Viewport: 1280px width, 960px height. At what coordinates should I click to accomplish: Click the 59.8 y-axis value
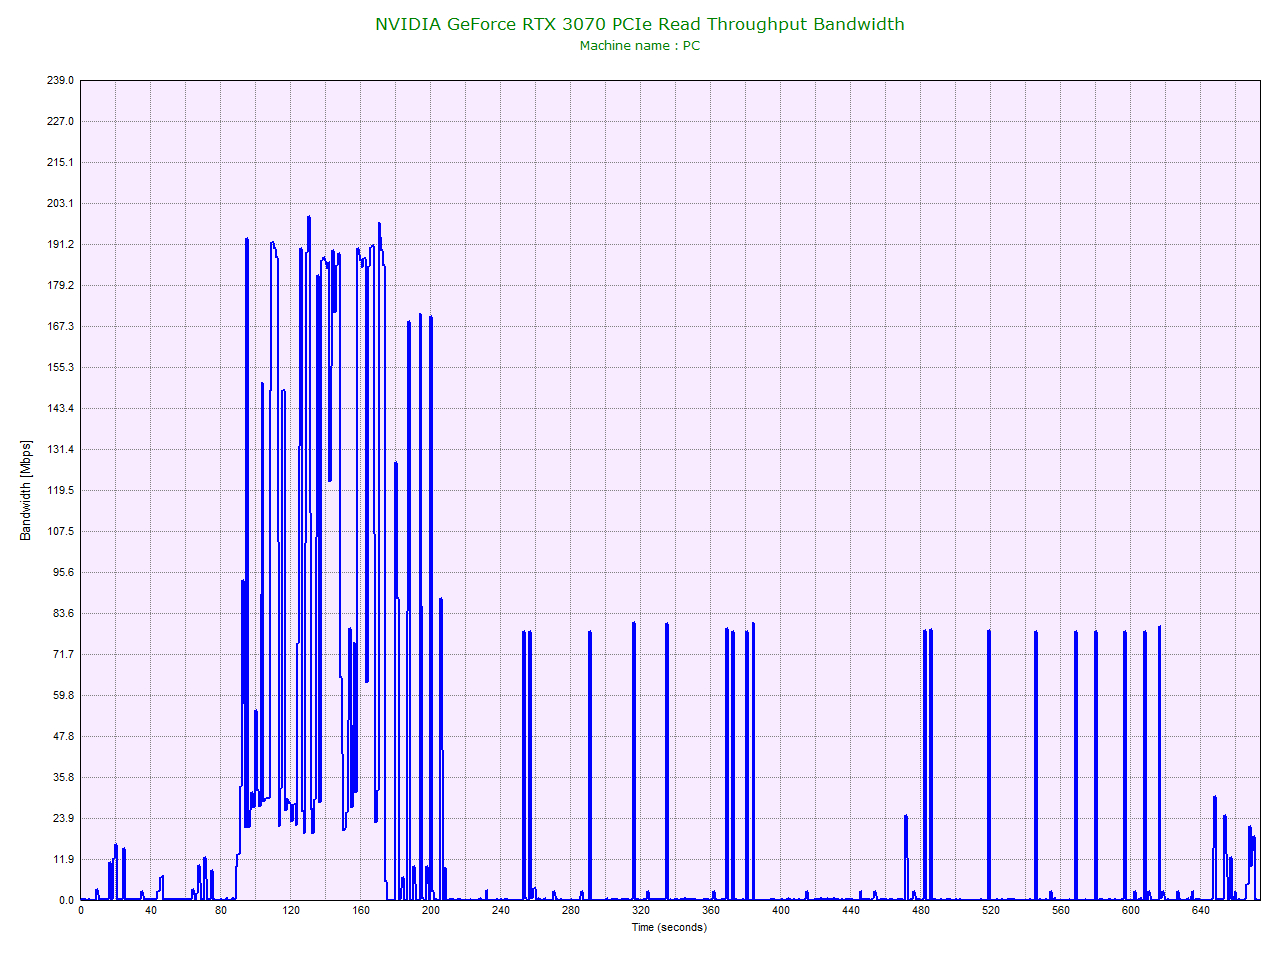click(64, 695)
